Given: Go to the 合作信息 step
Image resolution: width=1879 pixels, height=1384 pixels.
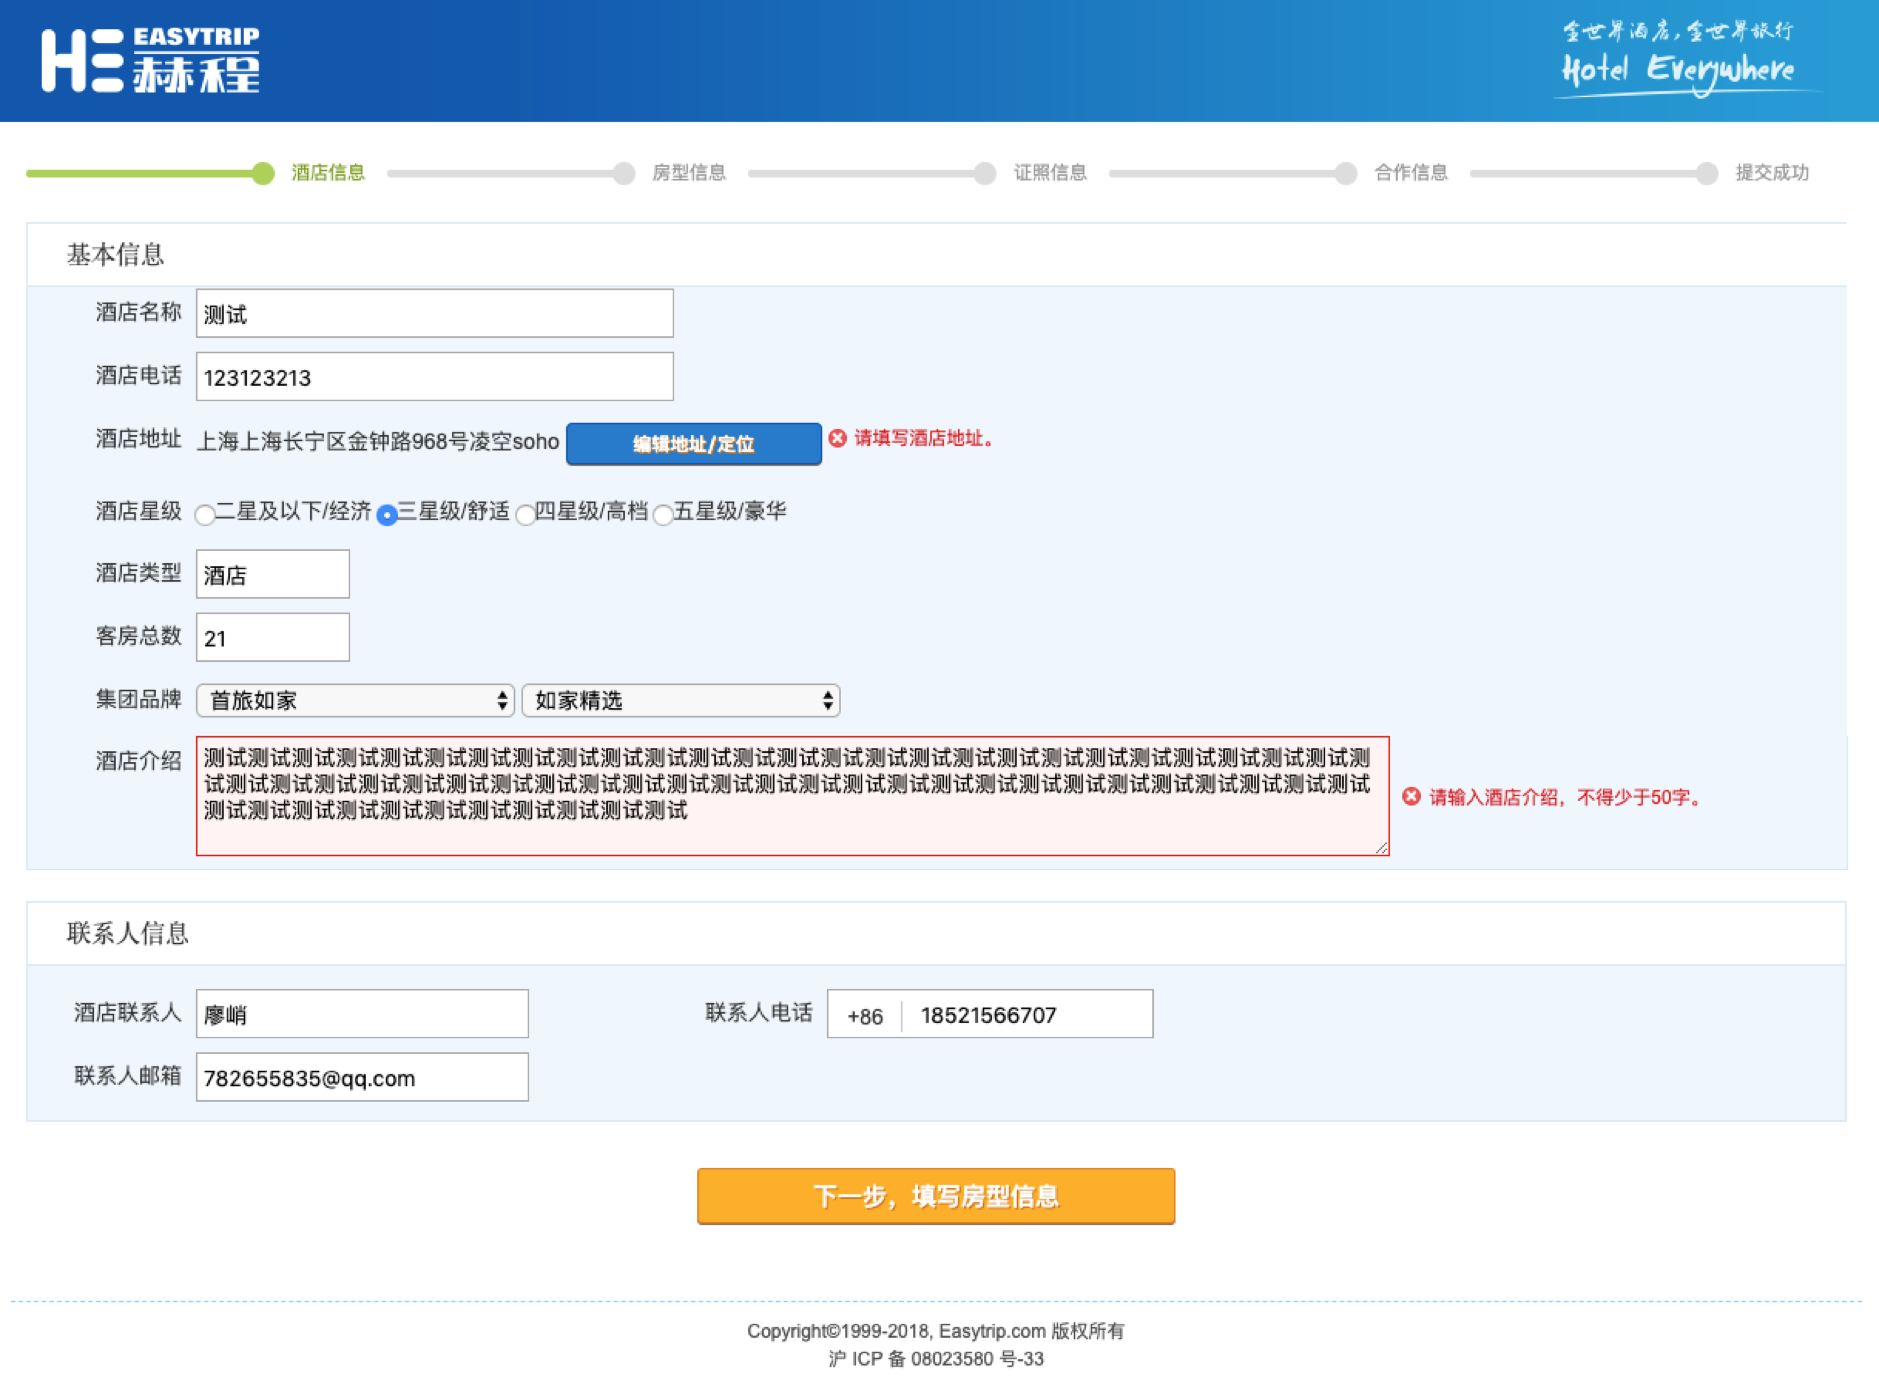Looking at the screenshot, I should (1411, 172).
